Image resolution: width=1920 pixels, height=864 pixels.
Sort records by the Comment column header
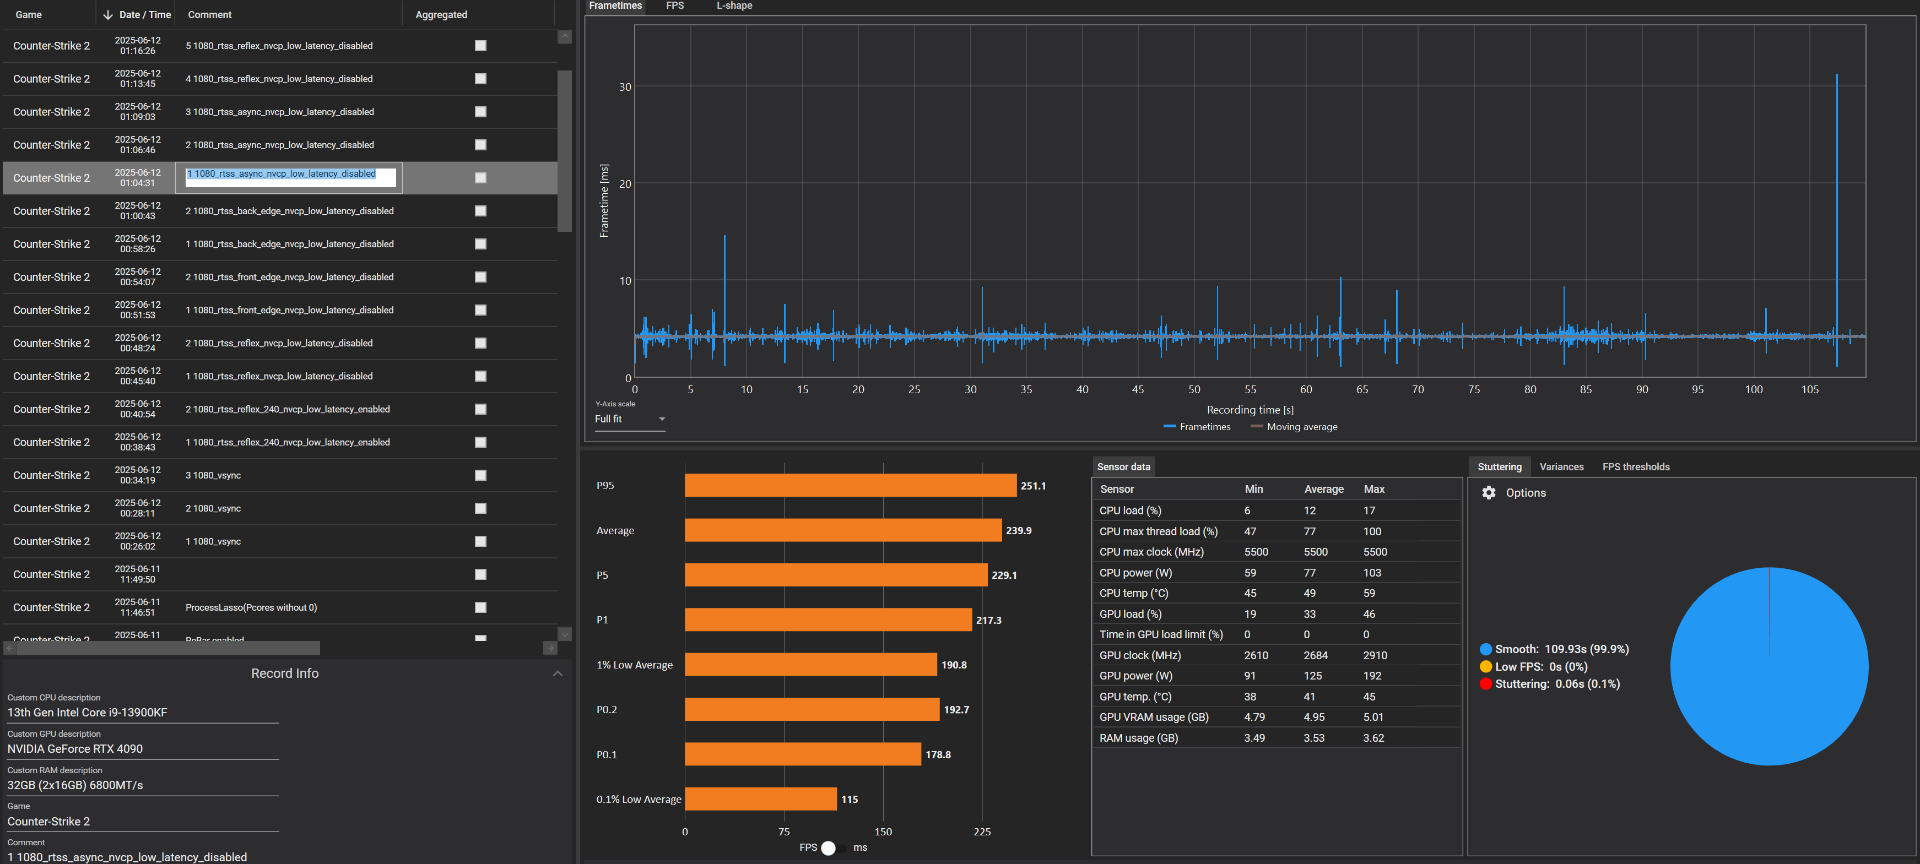click(x=210, y=15)
